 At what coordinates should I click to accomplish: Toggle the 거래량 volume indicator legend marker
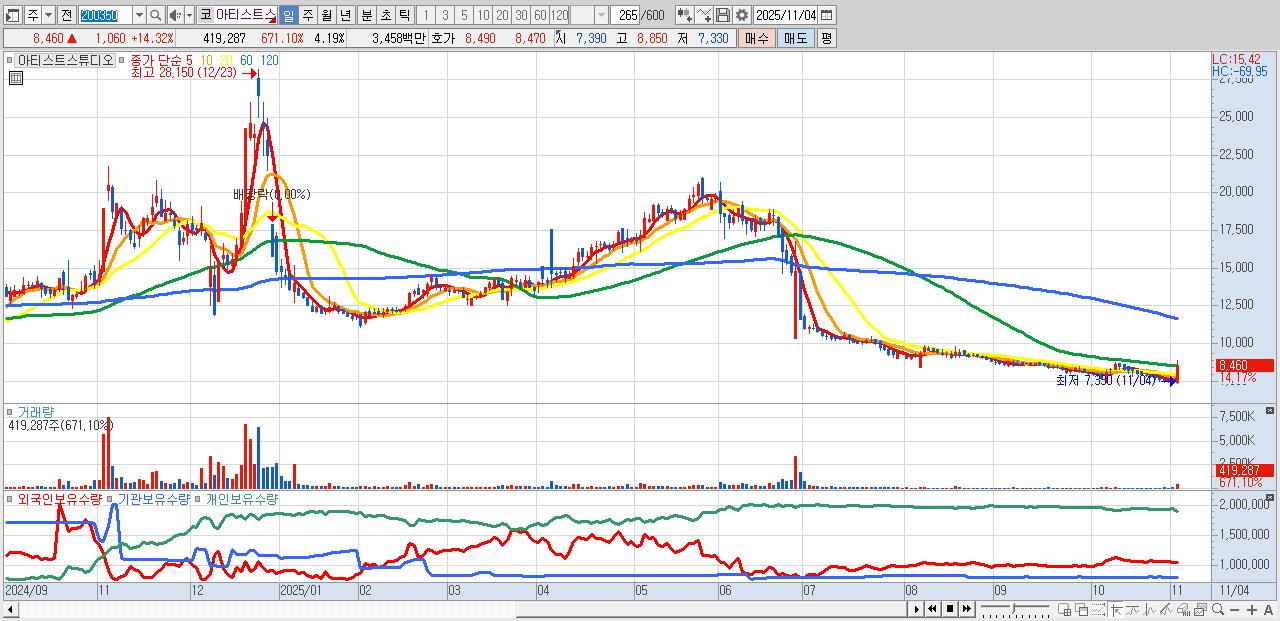click(11, 411)
